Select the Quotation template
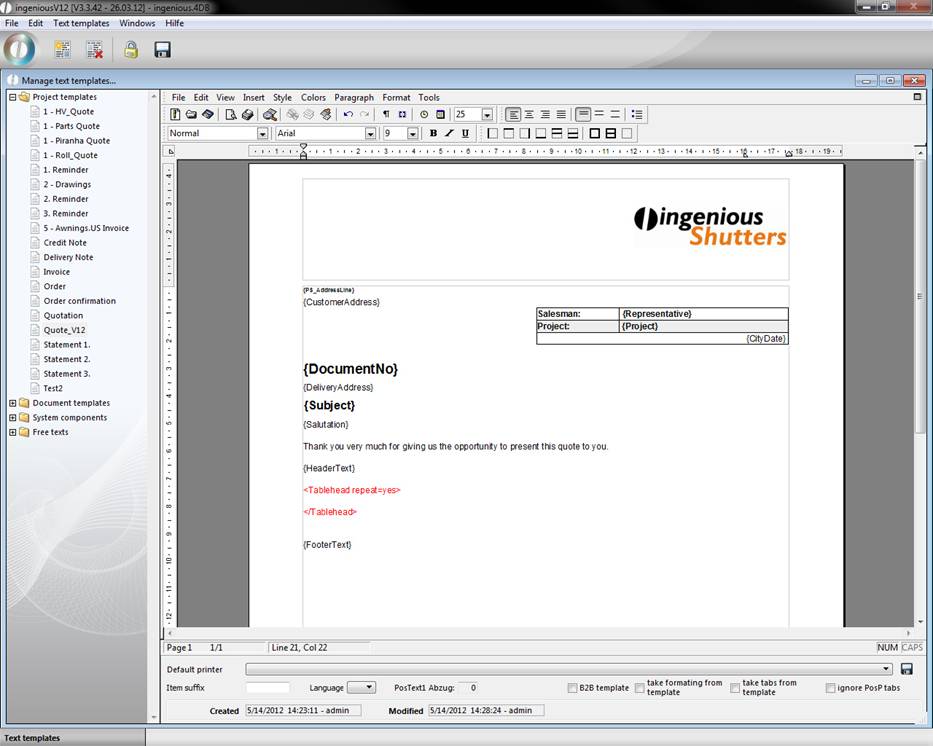 [x=63, y=315]
